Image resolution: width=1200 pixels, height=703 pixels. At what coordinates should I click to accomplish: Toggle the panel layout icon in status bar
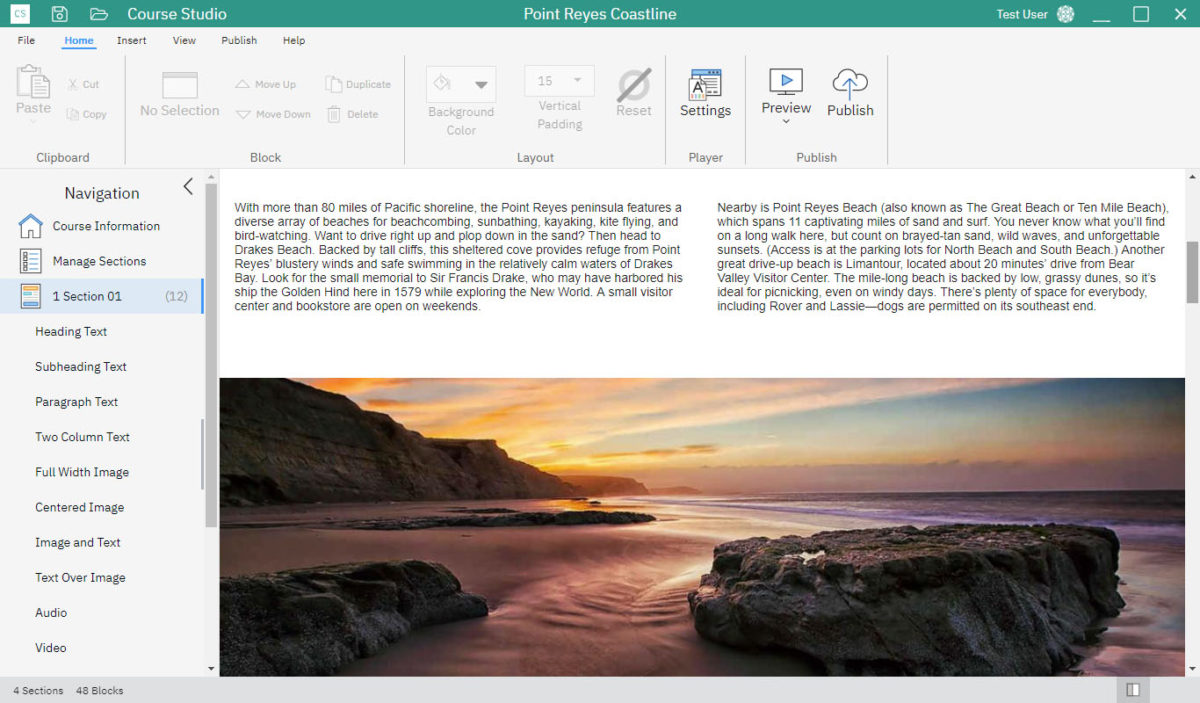1132,690
